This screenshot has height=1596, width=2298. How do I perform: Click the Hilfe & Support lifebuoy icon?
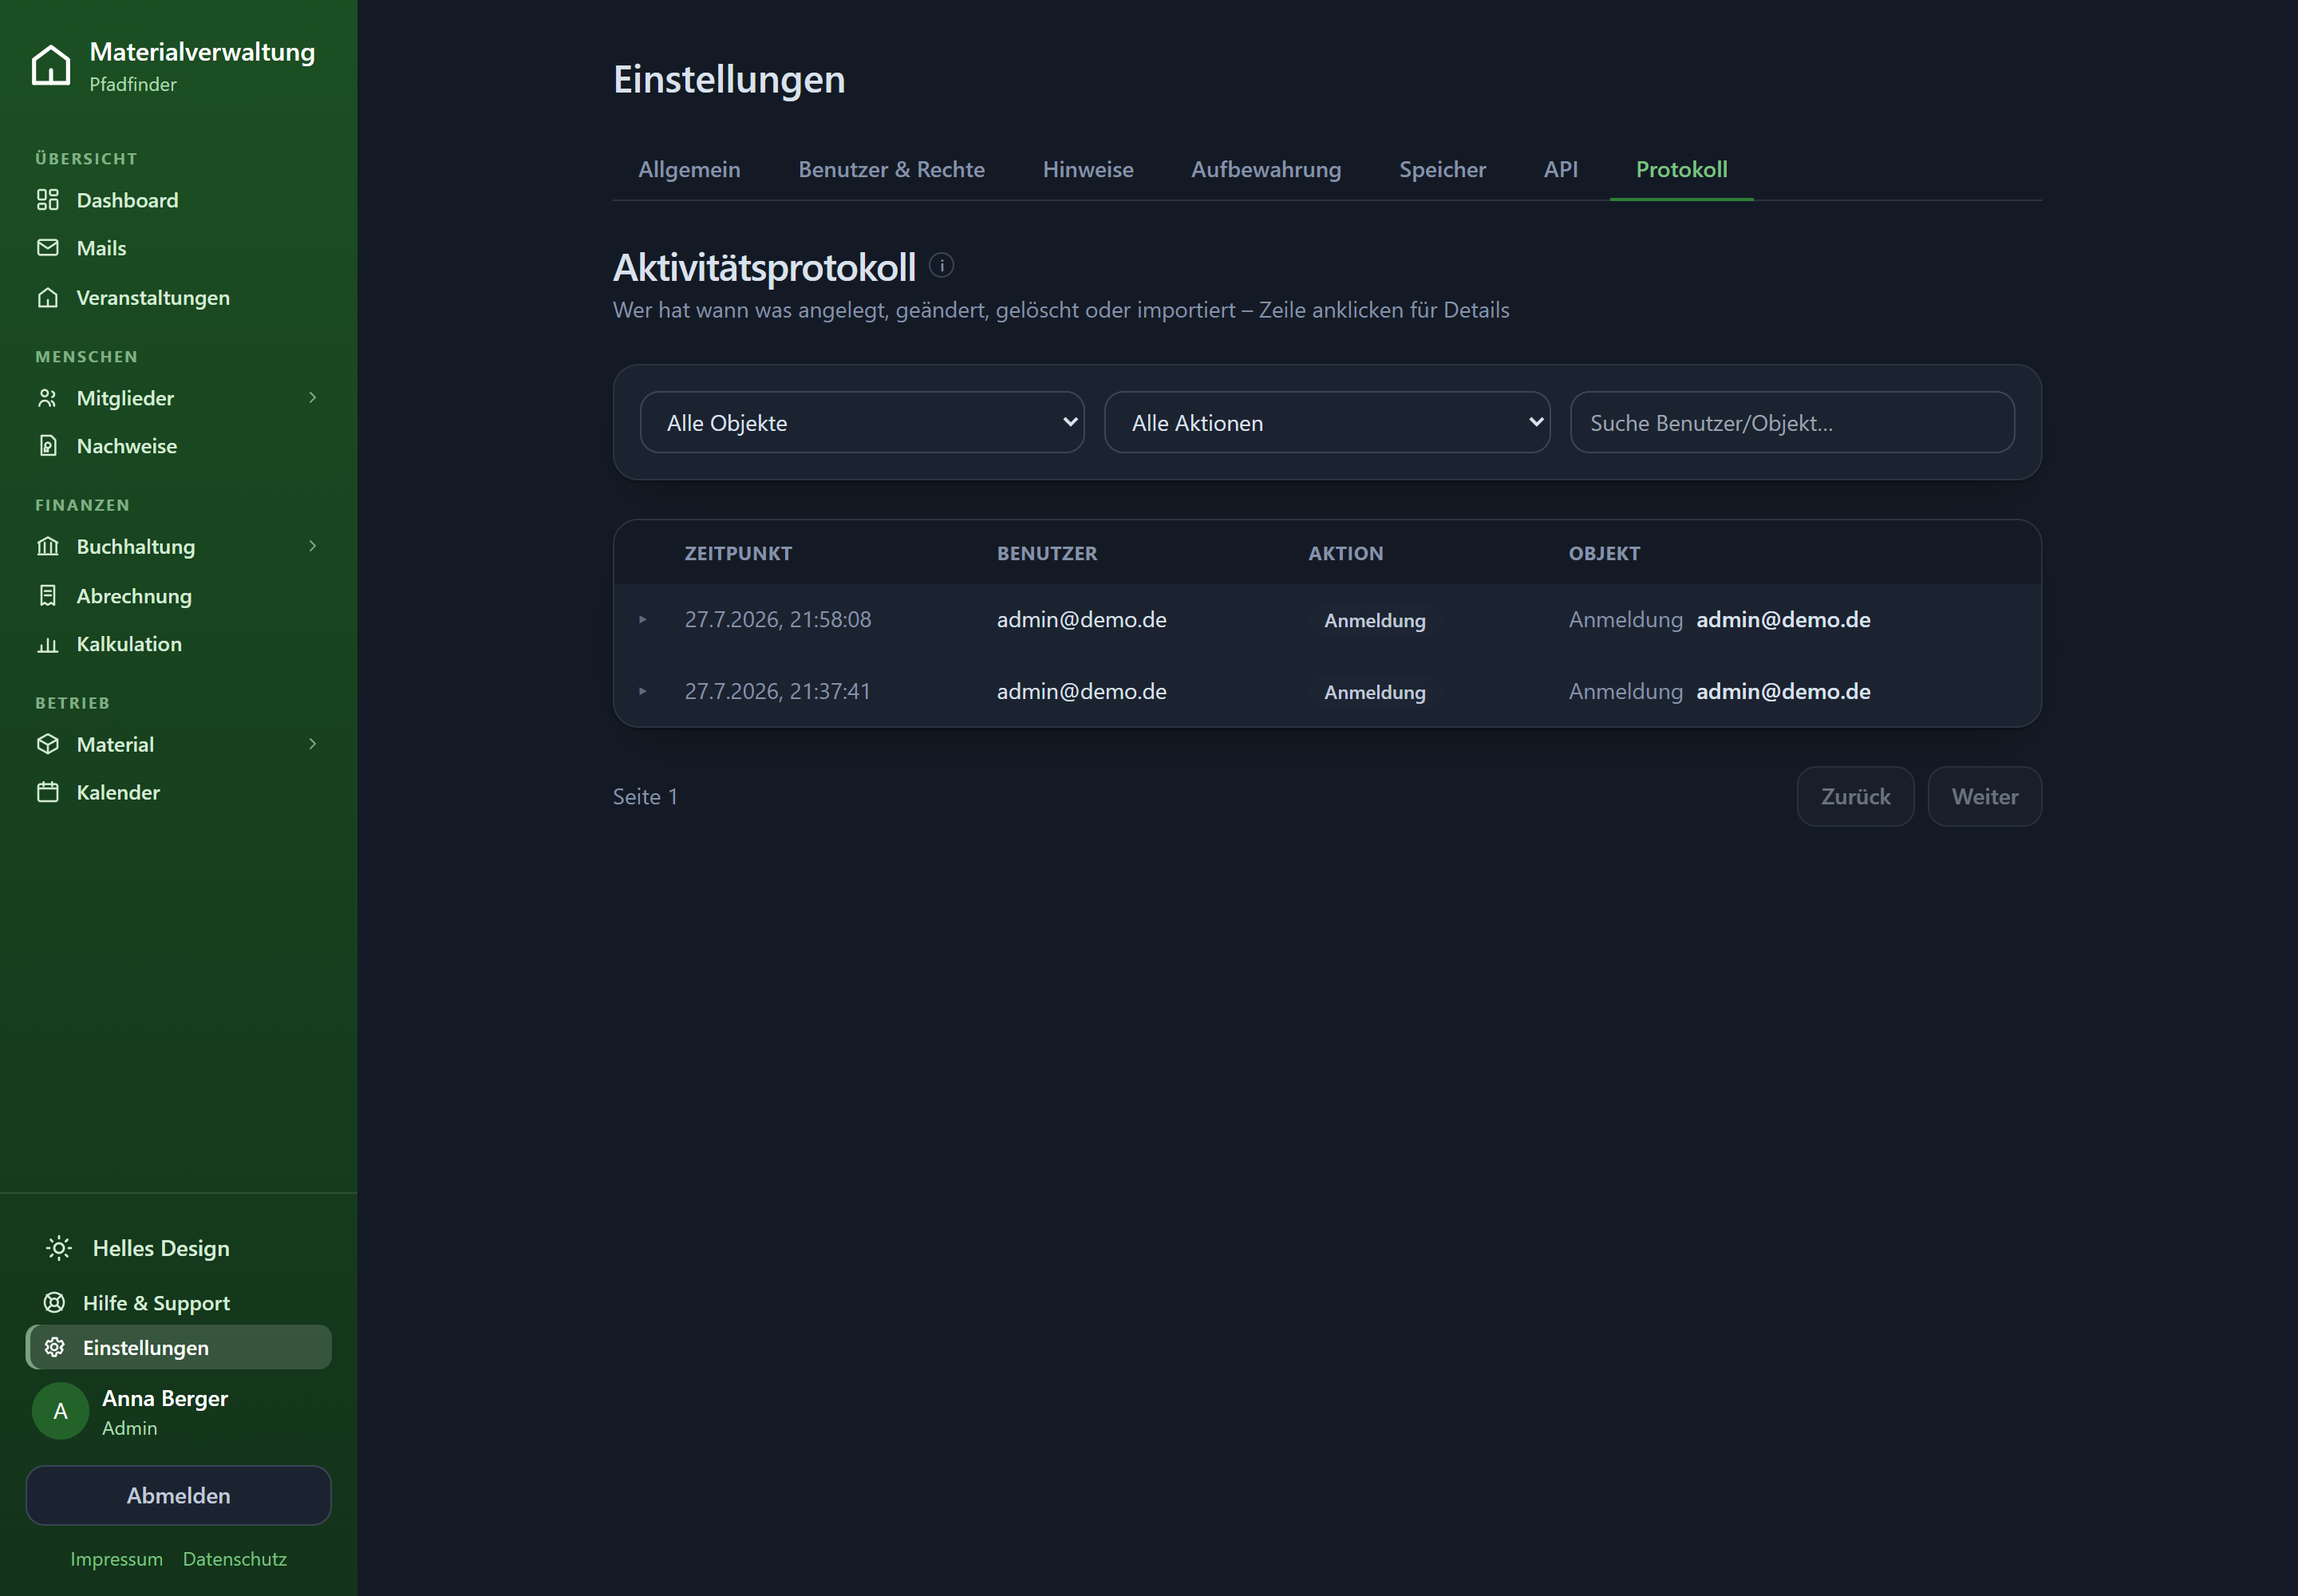55,1302
